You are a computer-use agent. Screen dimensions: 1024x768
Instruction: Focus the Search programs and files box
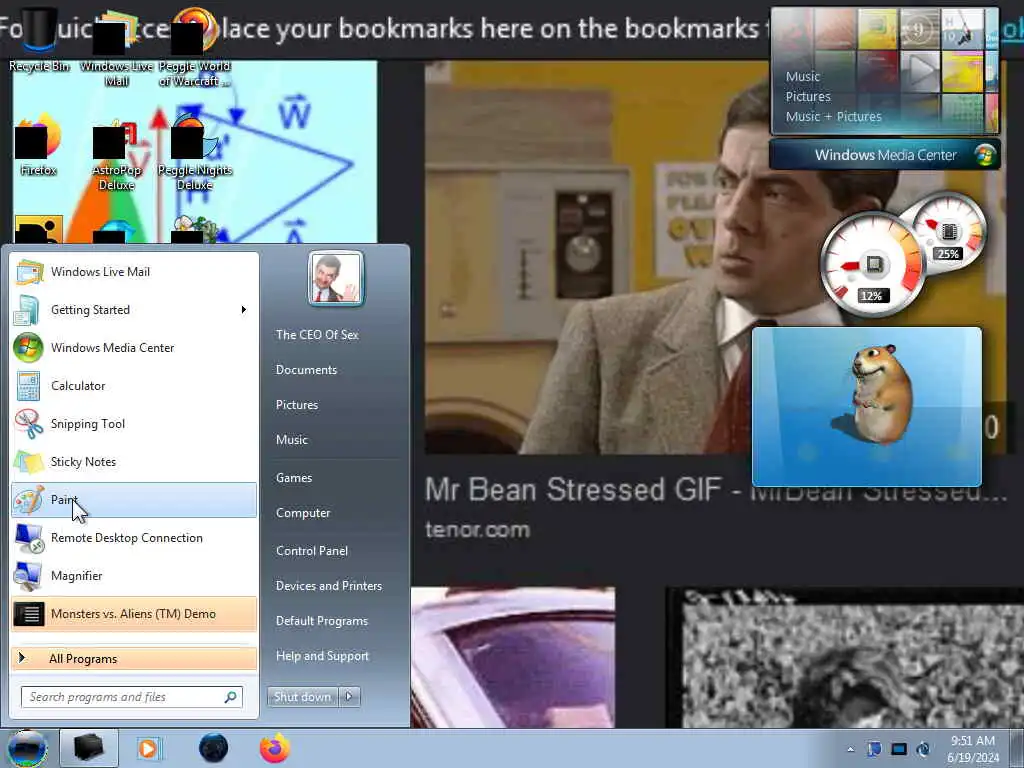(131, 697)
